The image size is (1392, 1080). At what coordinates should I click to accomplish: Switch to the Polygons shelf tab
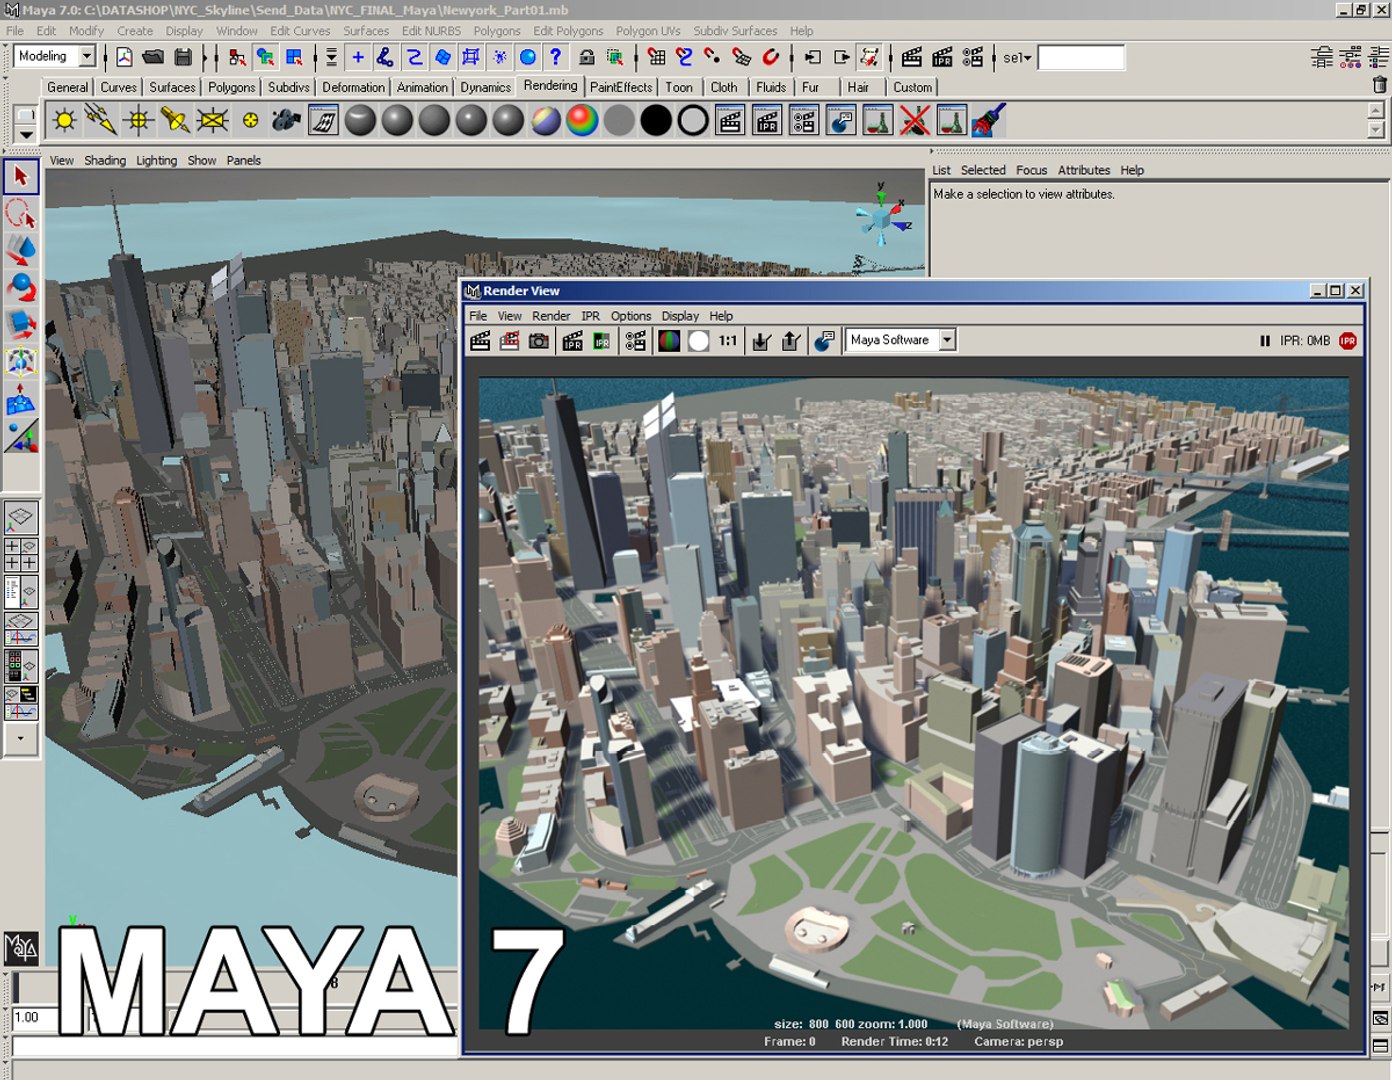[231, 87]
